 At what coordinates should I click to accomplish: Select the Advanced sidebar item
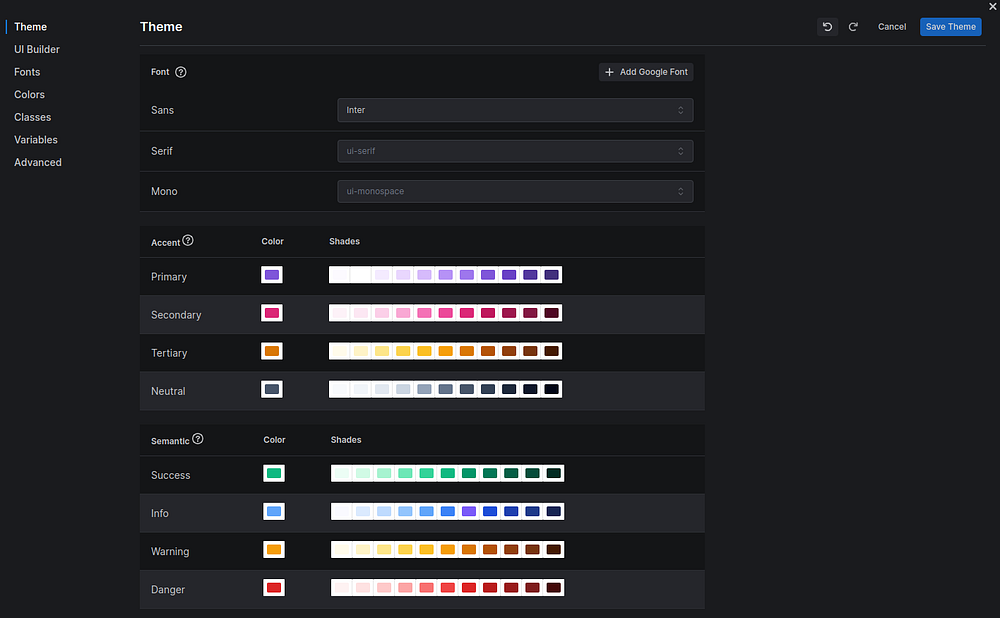38,162
